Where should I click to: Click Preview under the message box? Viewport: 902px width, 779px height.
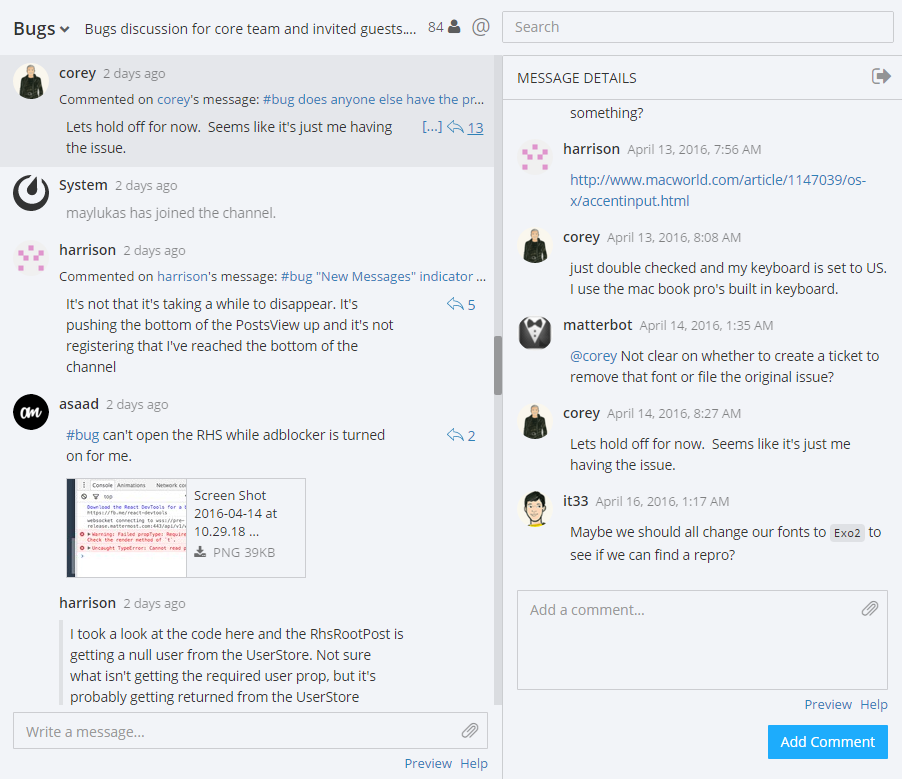[428, 763]
